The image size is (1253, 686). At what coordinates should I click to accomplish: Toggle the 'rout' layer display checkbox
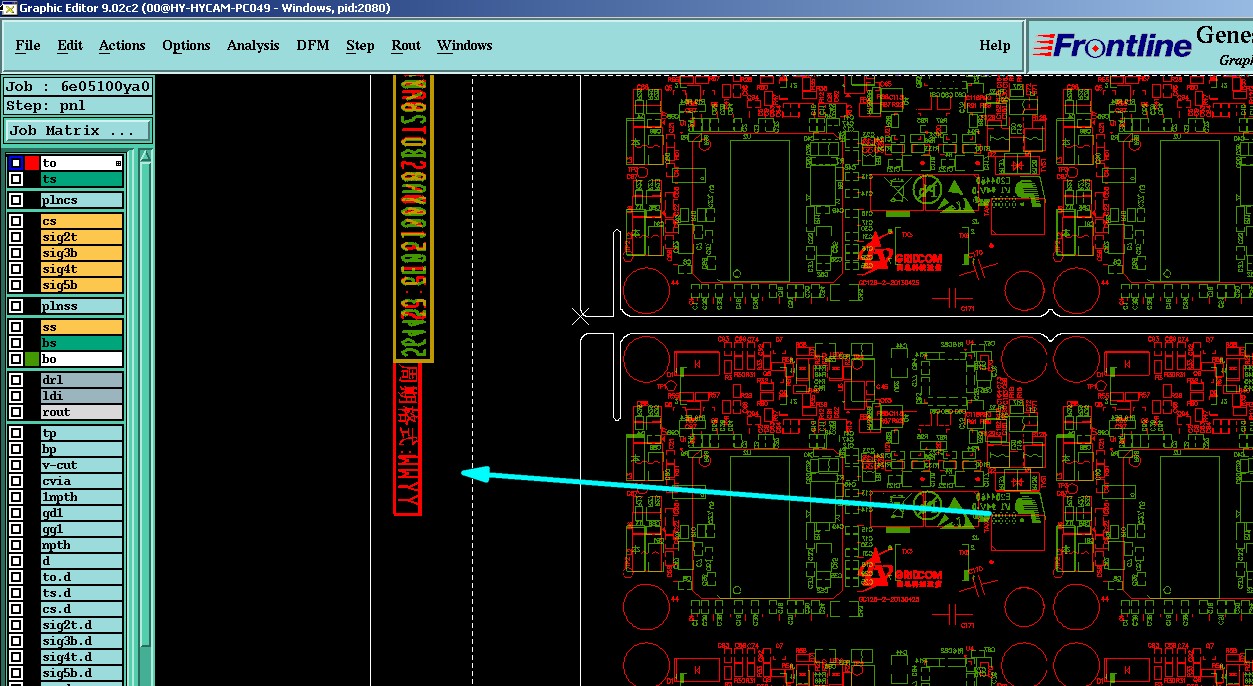[16, 412]
